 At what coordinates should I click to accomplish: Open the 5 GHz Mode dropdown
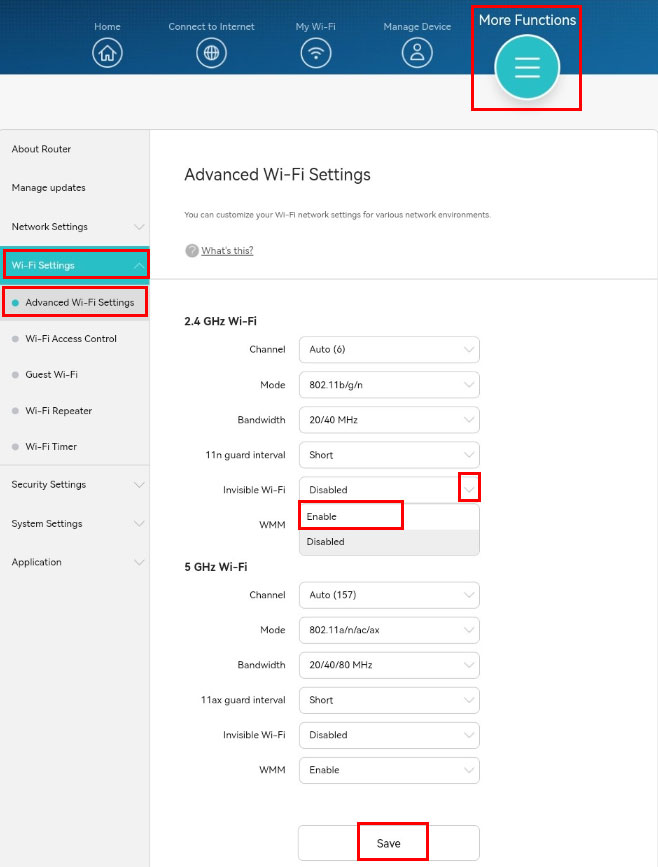pyautogui.click(x=389, y=630)
